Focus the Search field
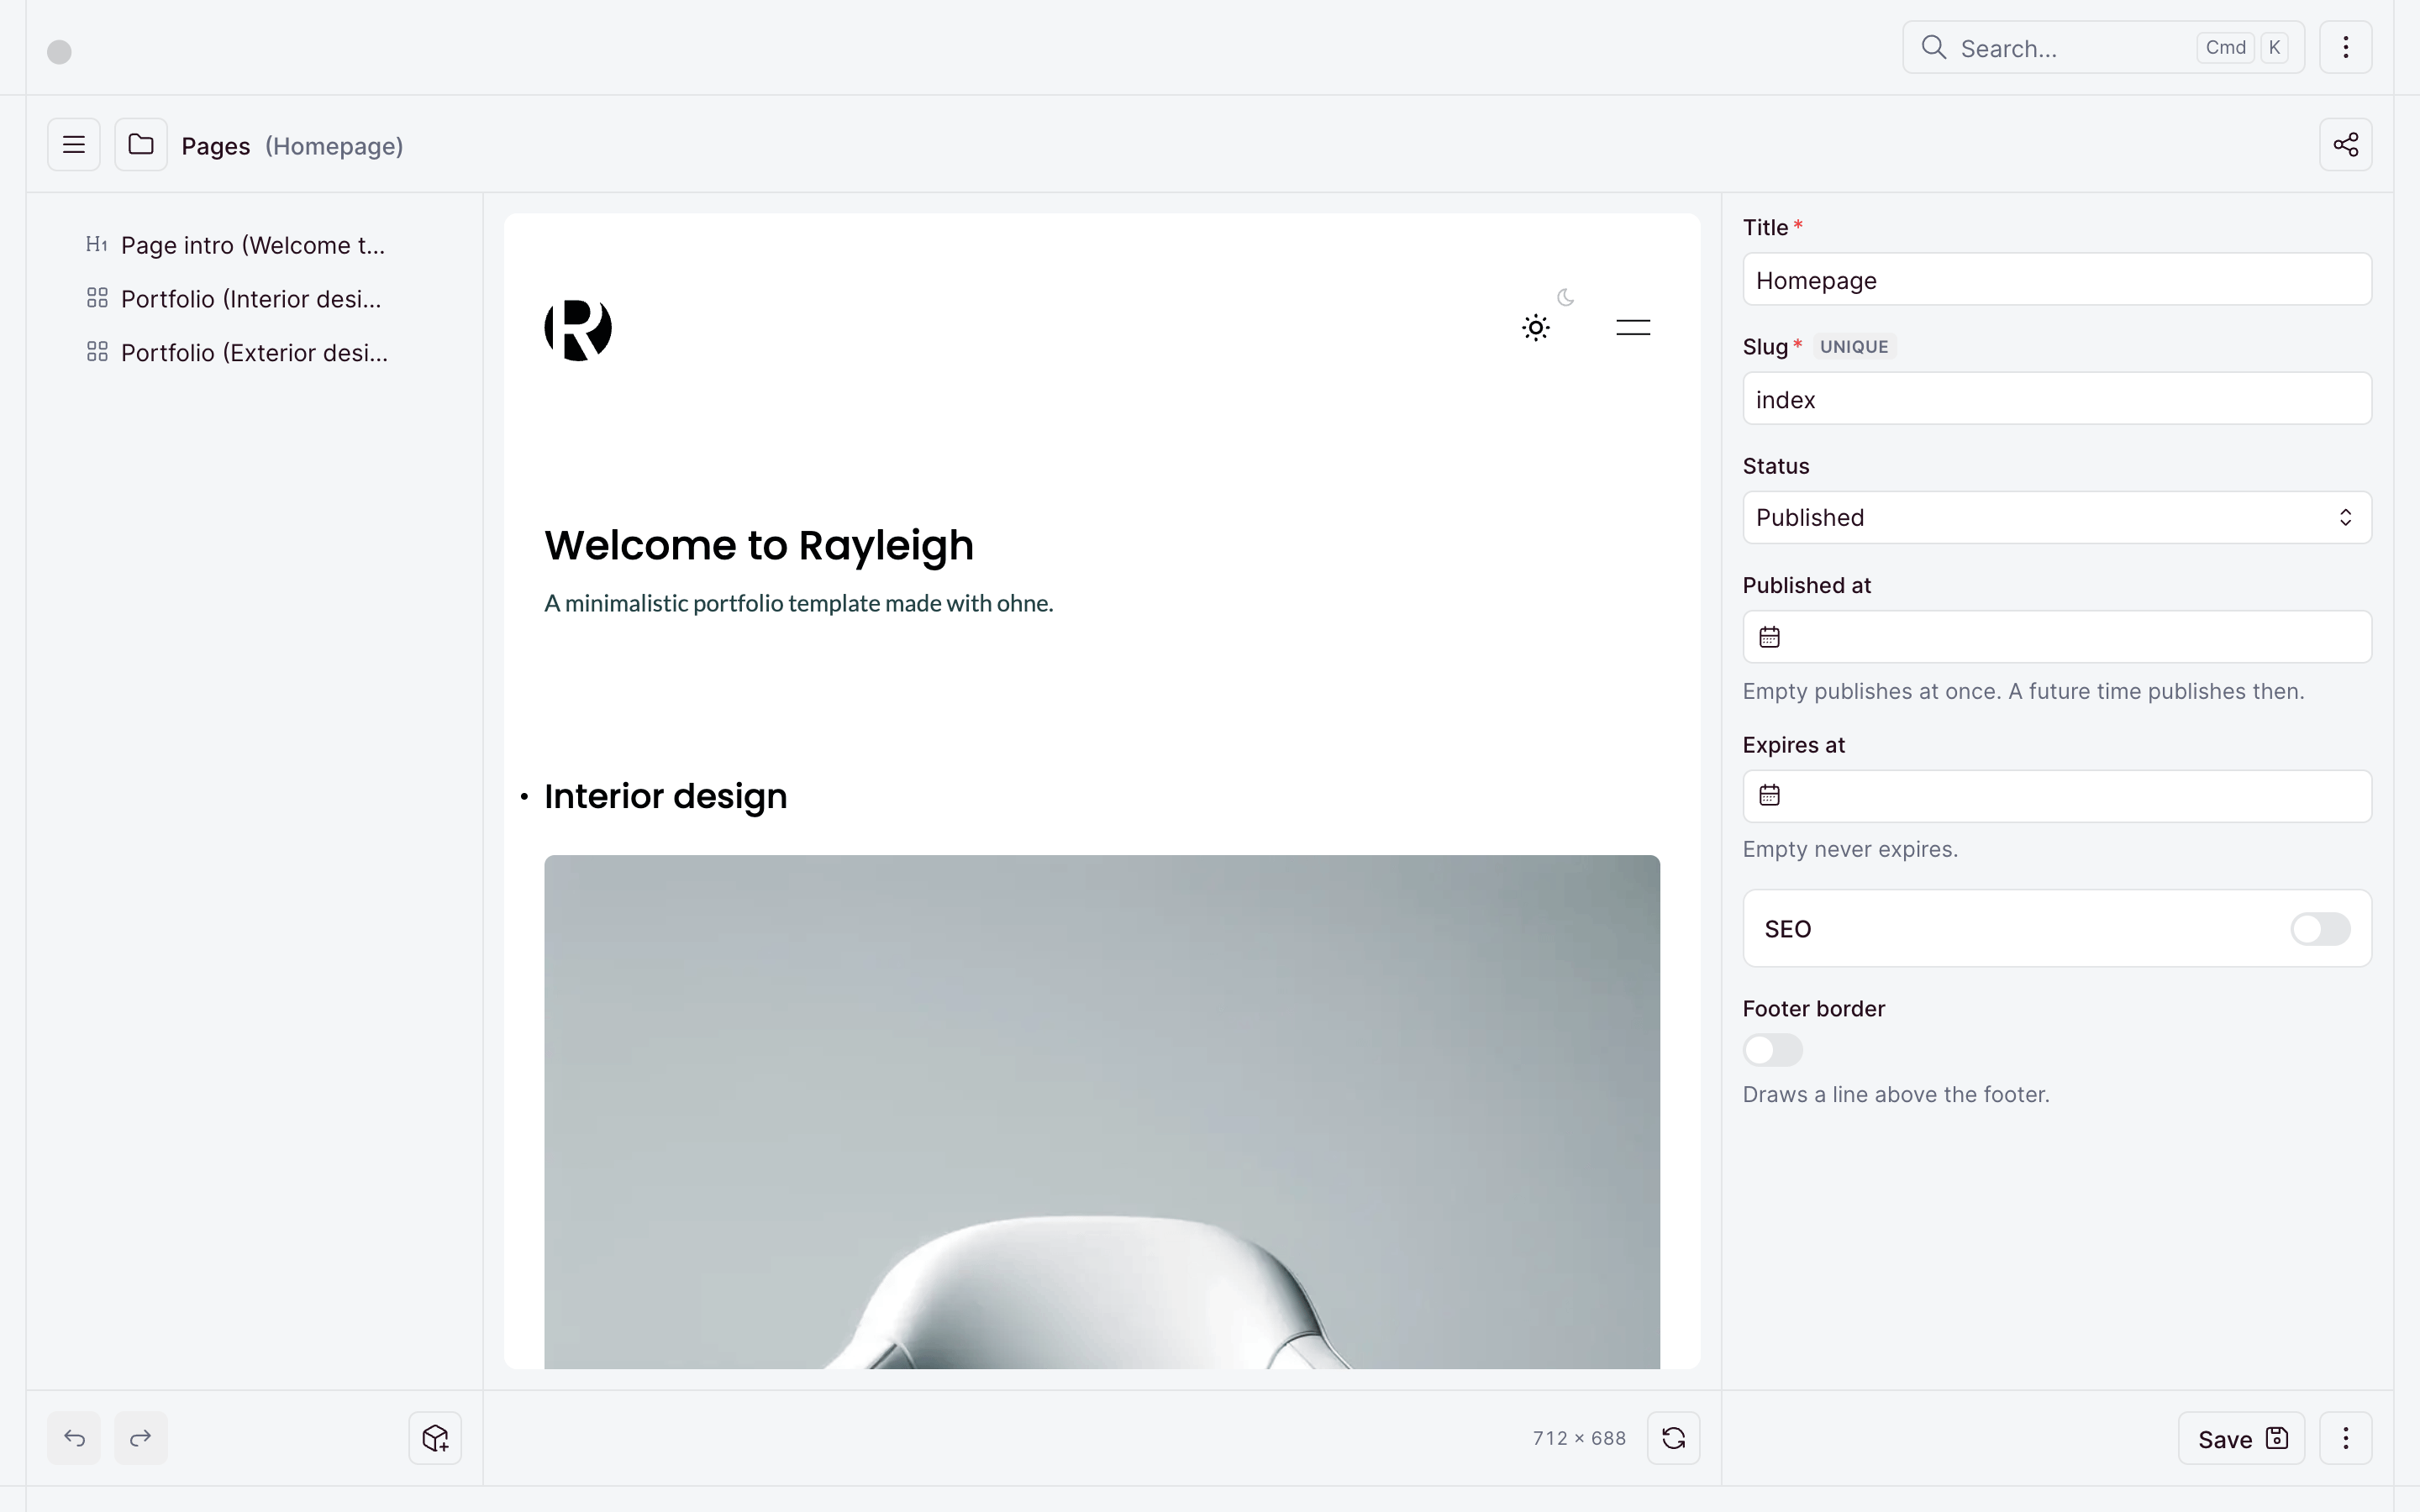Screen dimensions: 2420x1512 (x=2103, y=47)
